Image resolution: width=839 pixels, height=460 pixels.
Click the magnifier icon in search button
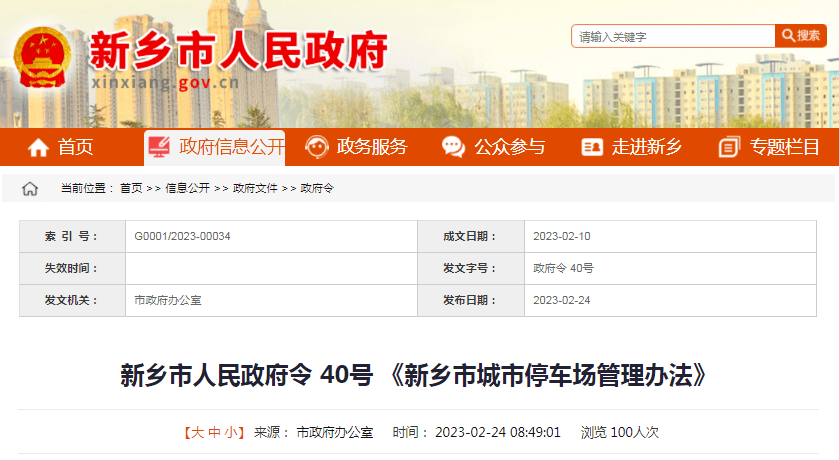click(x=788, y=36)
